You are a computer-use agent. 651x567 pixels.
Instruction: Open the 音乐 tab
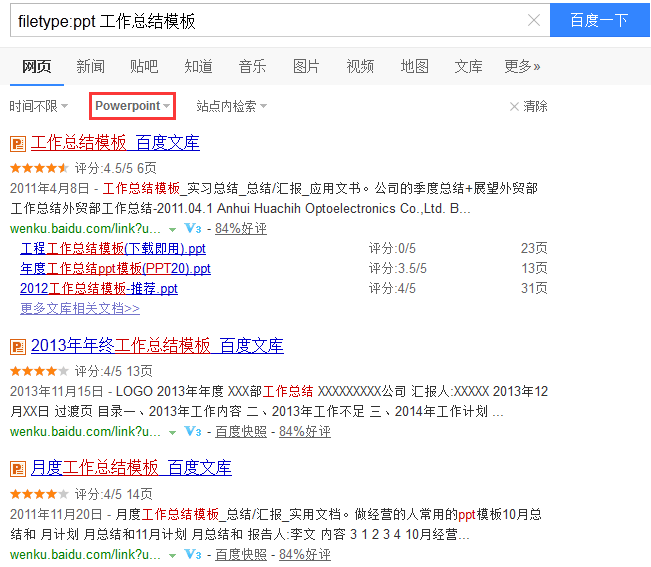click(x=252, y=66)
